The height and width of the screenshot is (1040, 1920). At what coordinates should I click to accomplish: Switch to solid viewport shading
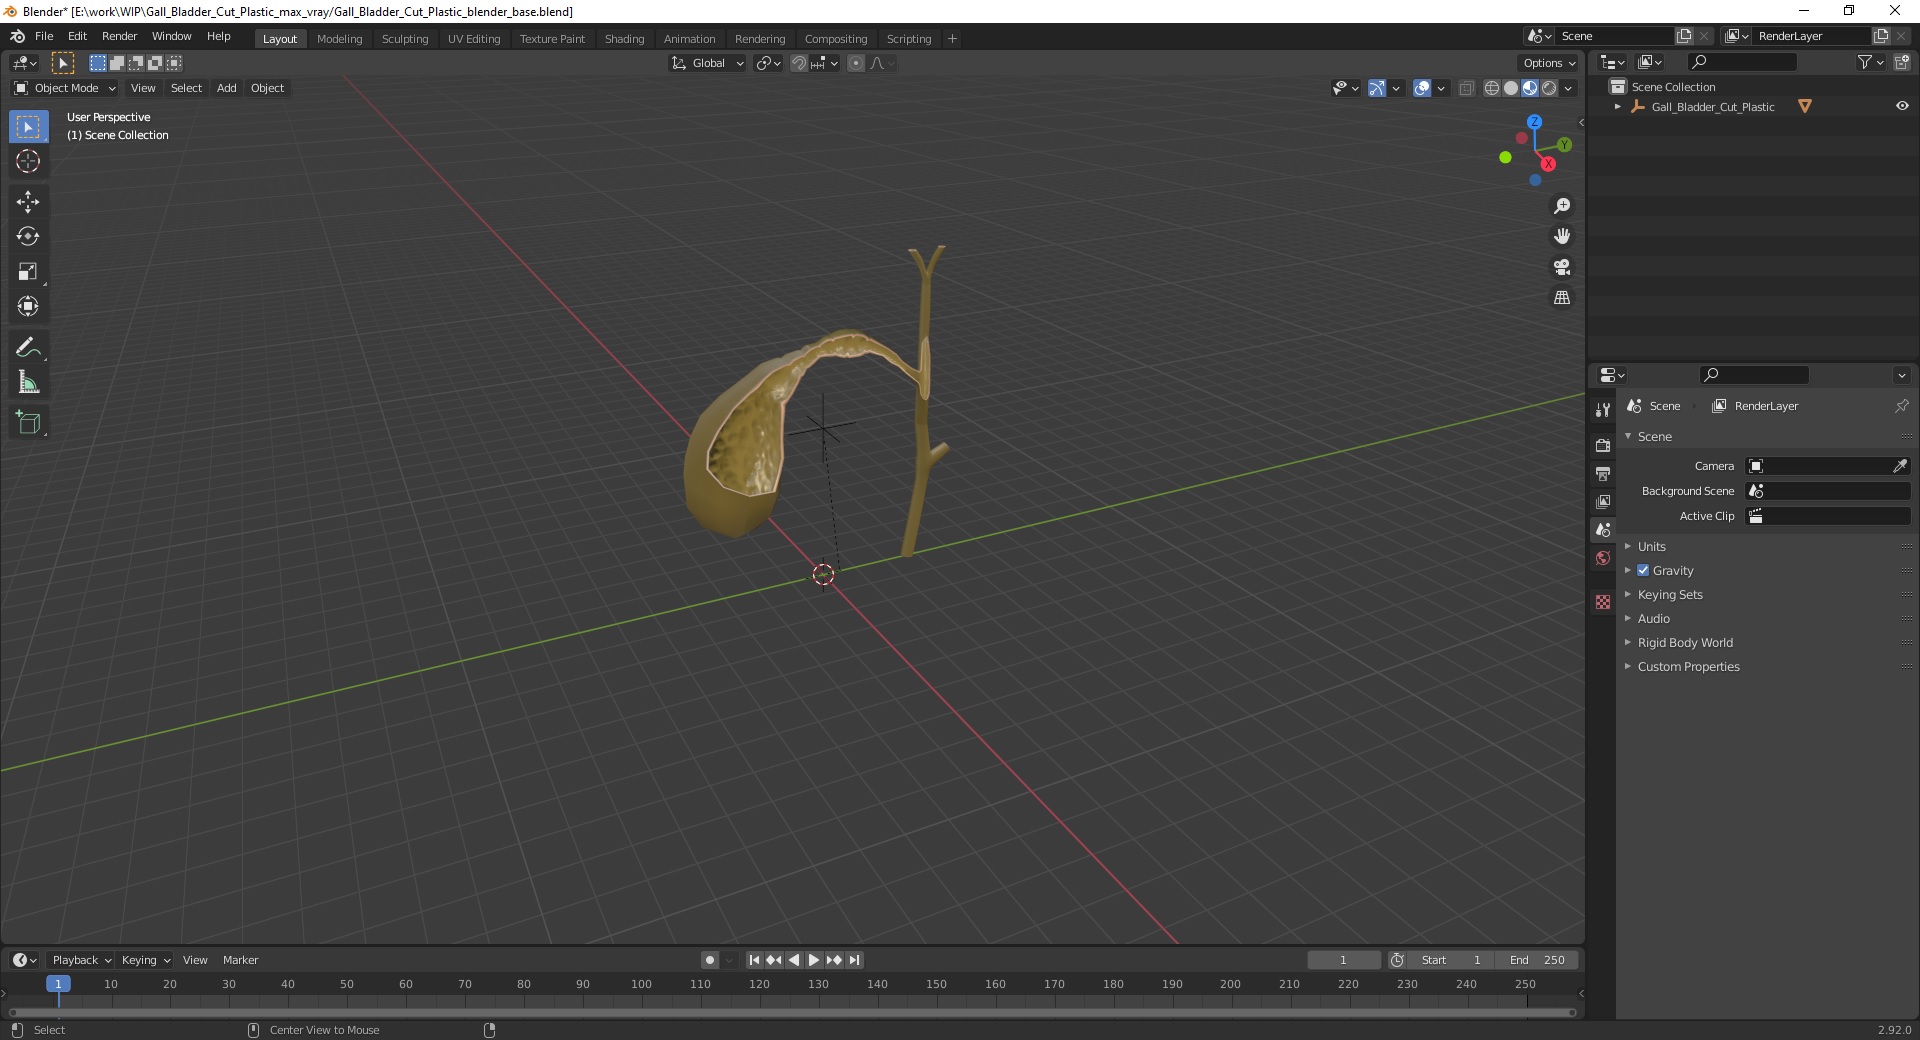point(1511,88)
